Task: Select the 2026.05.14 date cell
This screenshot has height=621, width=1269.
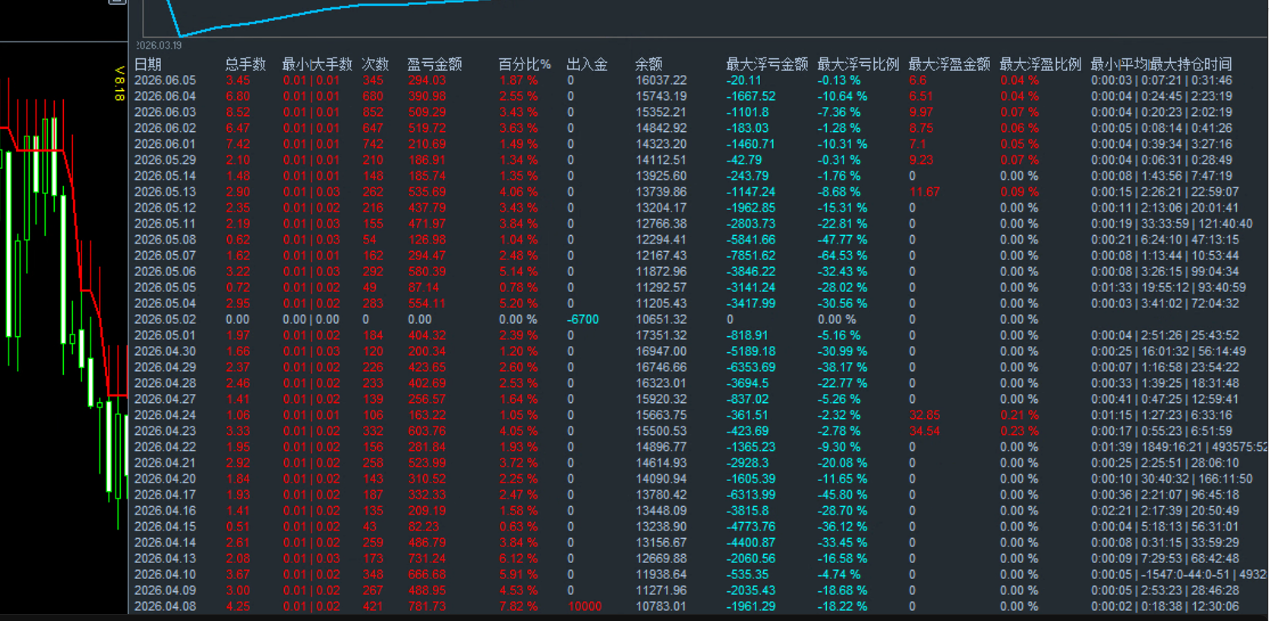Action: tap(165, 176)
